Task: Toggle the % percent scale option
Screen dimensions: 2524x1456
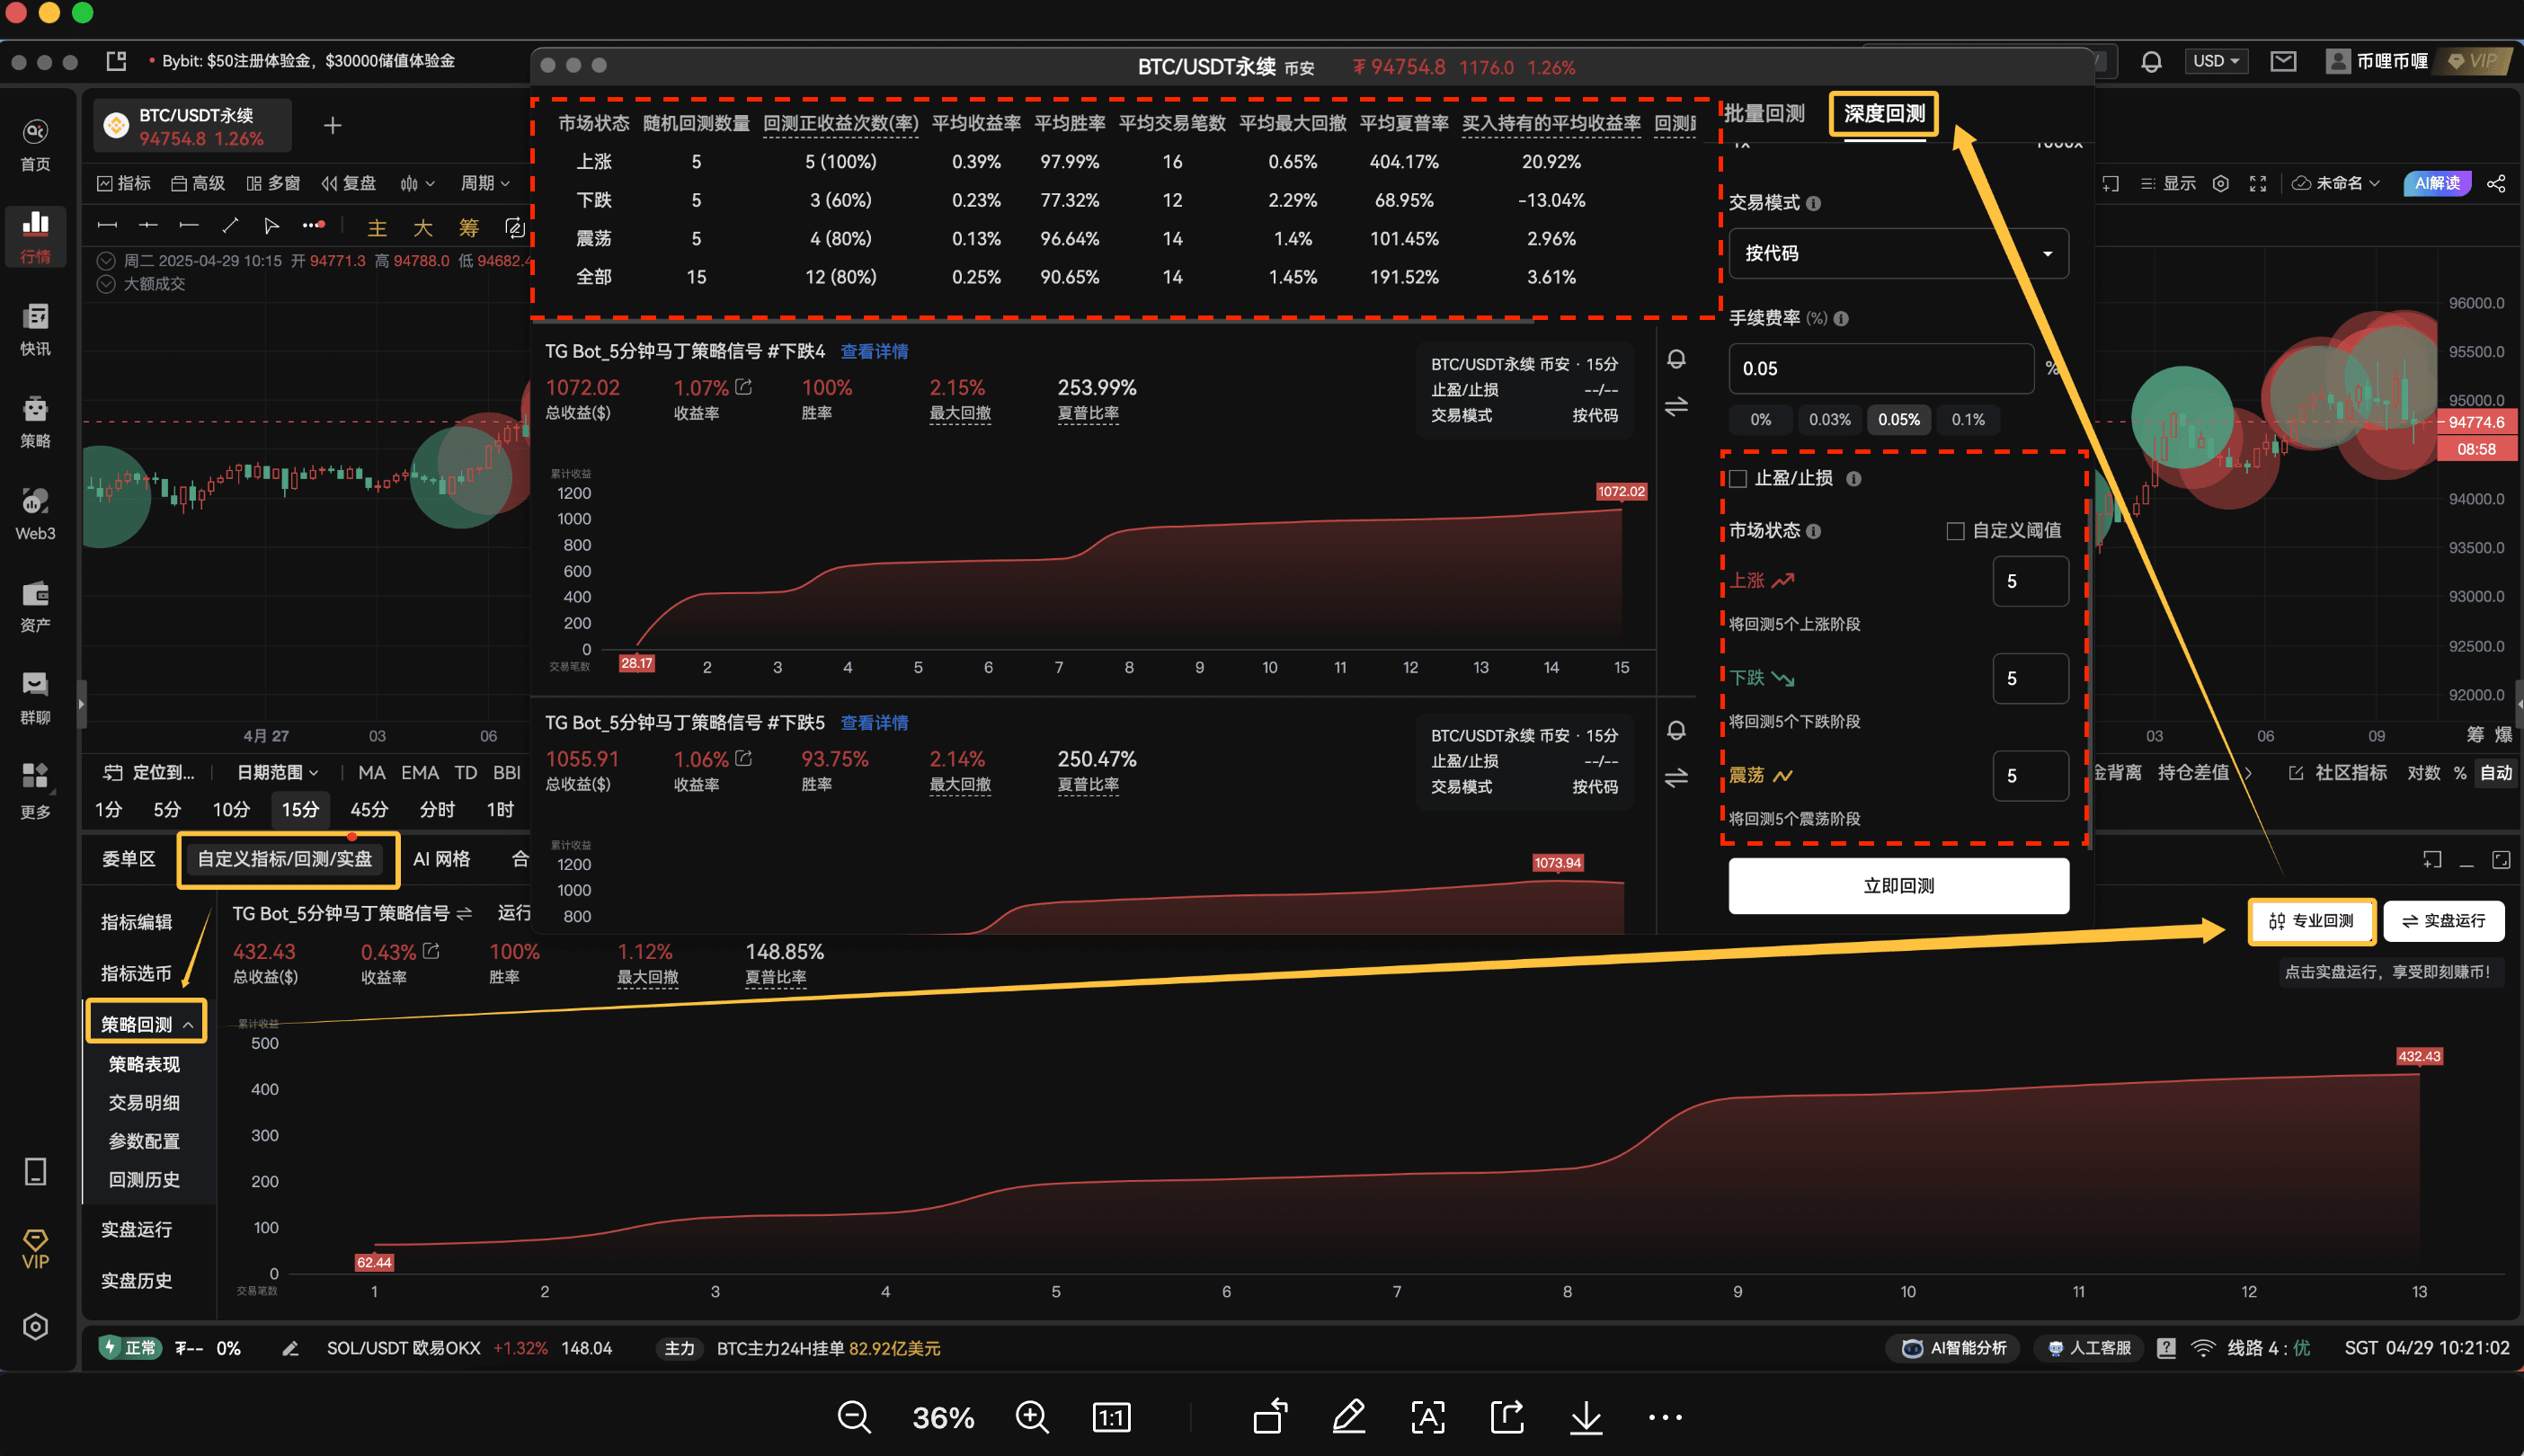Action: click(x=2460, y=773)
